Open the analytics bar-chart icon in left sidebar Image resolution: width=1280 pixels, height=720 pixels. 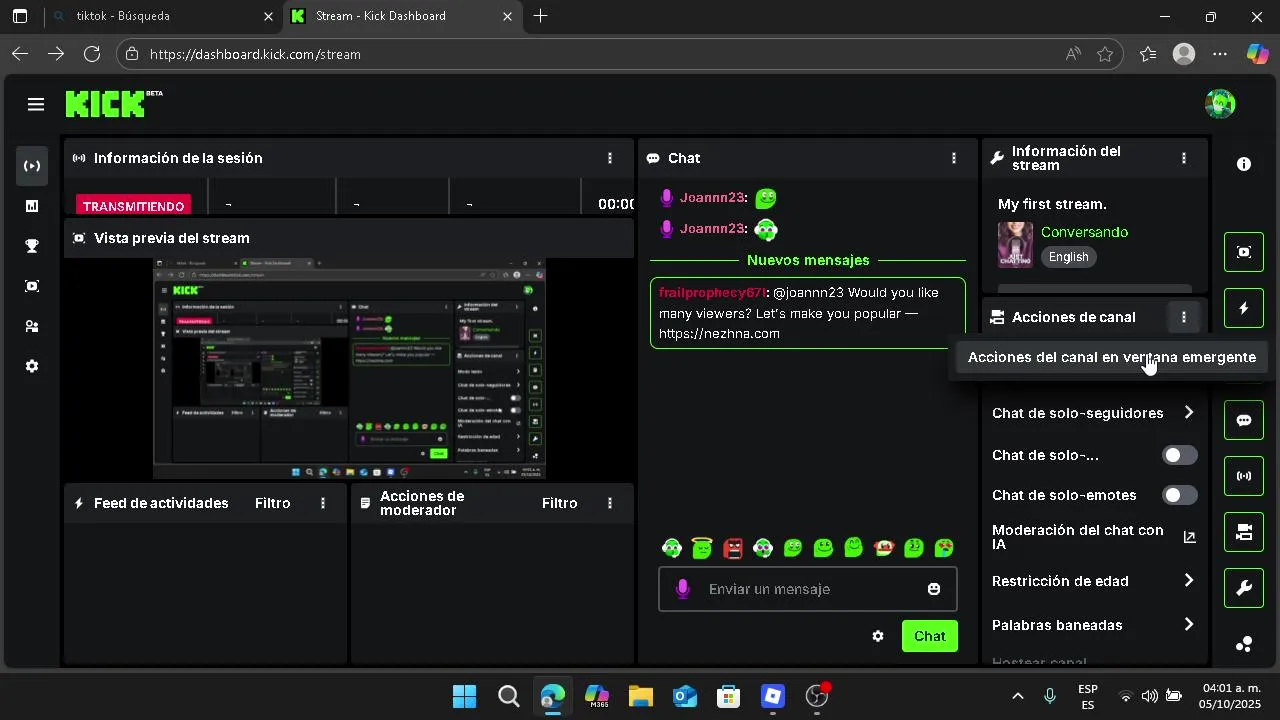tap(32, 206)
